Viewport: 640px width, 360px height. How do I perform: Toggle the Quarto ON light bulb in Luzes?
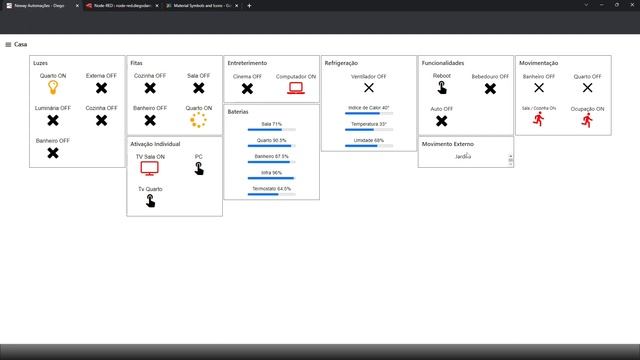click(x=53, y=87)
